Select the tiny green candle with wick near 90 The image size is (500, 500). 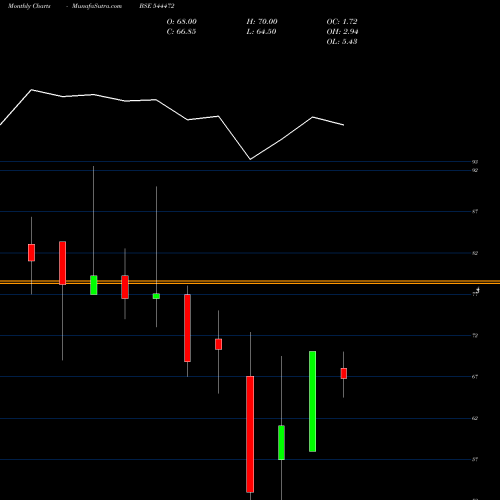156,296
